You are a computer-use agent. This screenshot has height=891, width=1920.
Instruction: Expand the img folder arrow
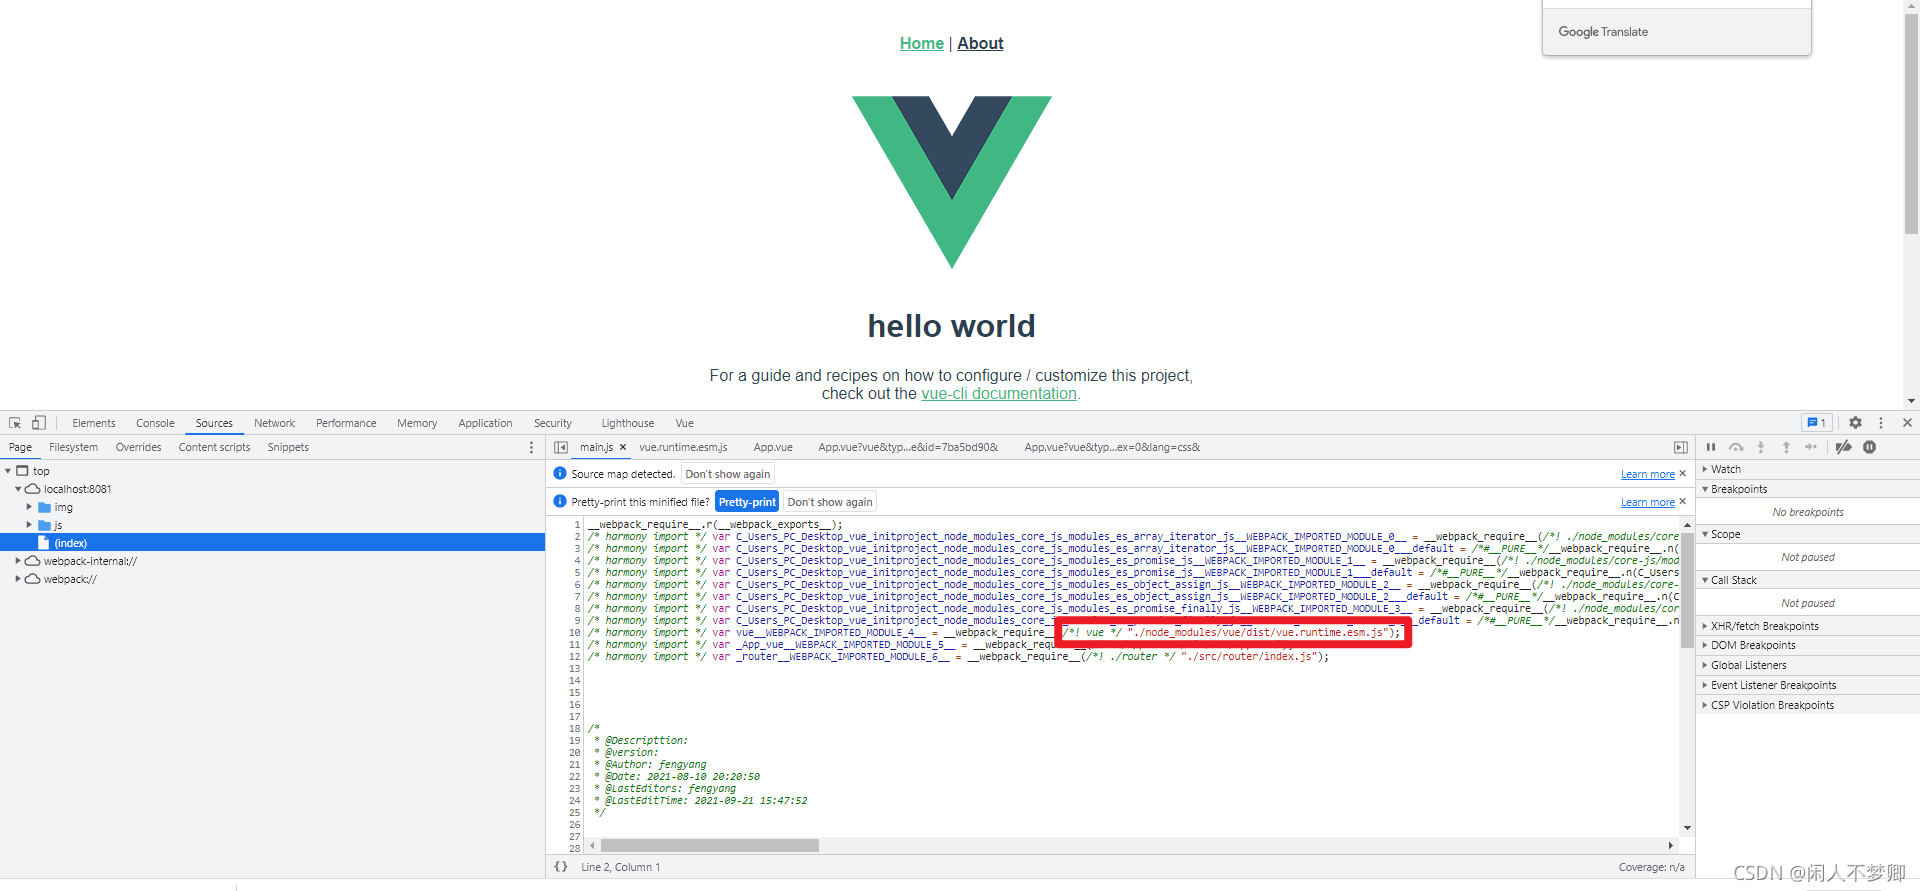[x=29, y=507]
